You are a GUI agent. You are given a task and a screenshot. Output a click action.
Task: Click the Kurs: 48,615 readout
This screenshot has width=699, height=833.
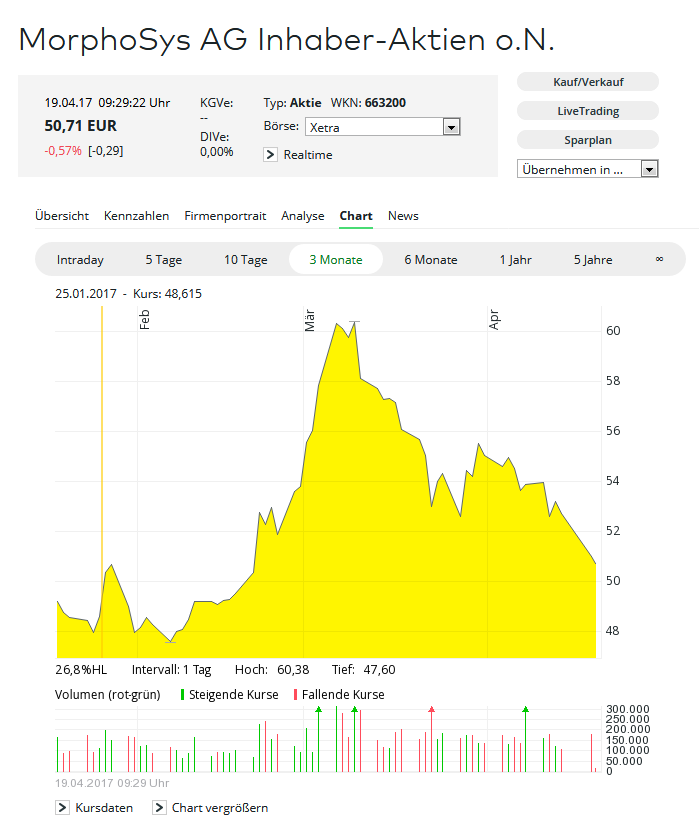click(167, 293)
